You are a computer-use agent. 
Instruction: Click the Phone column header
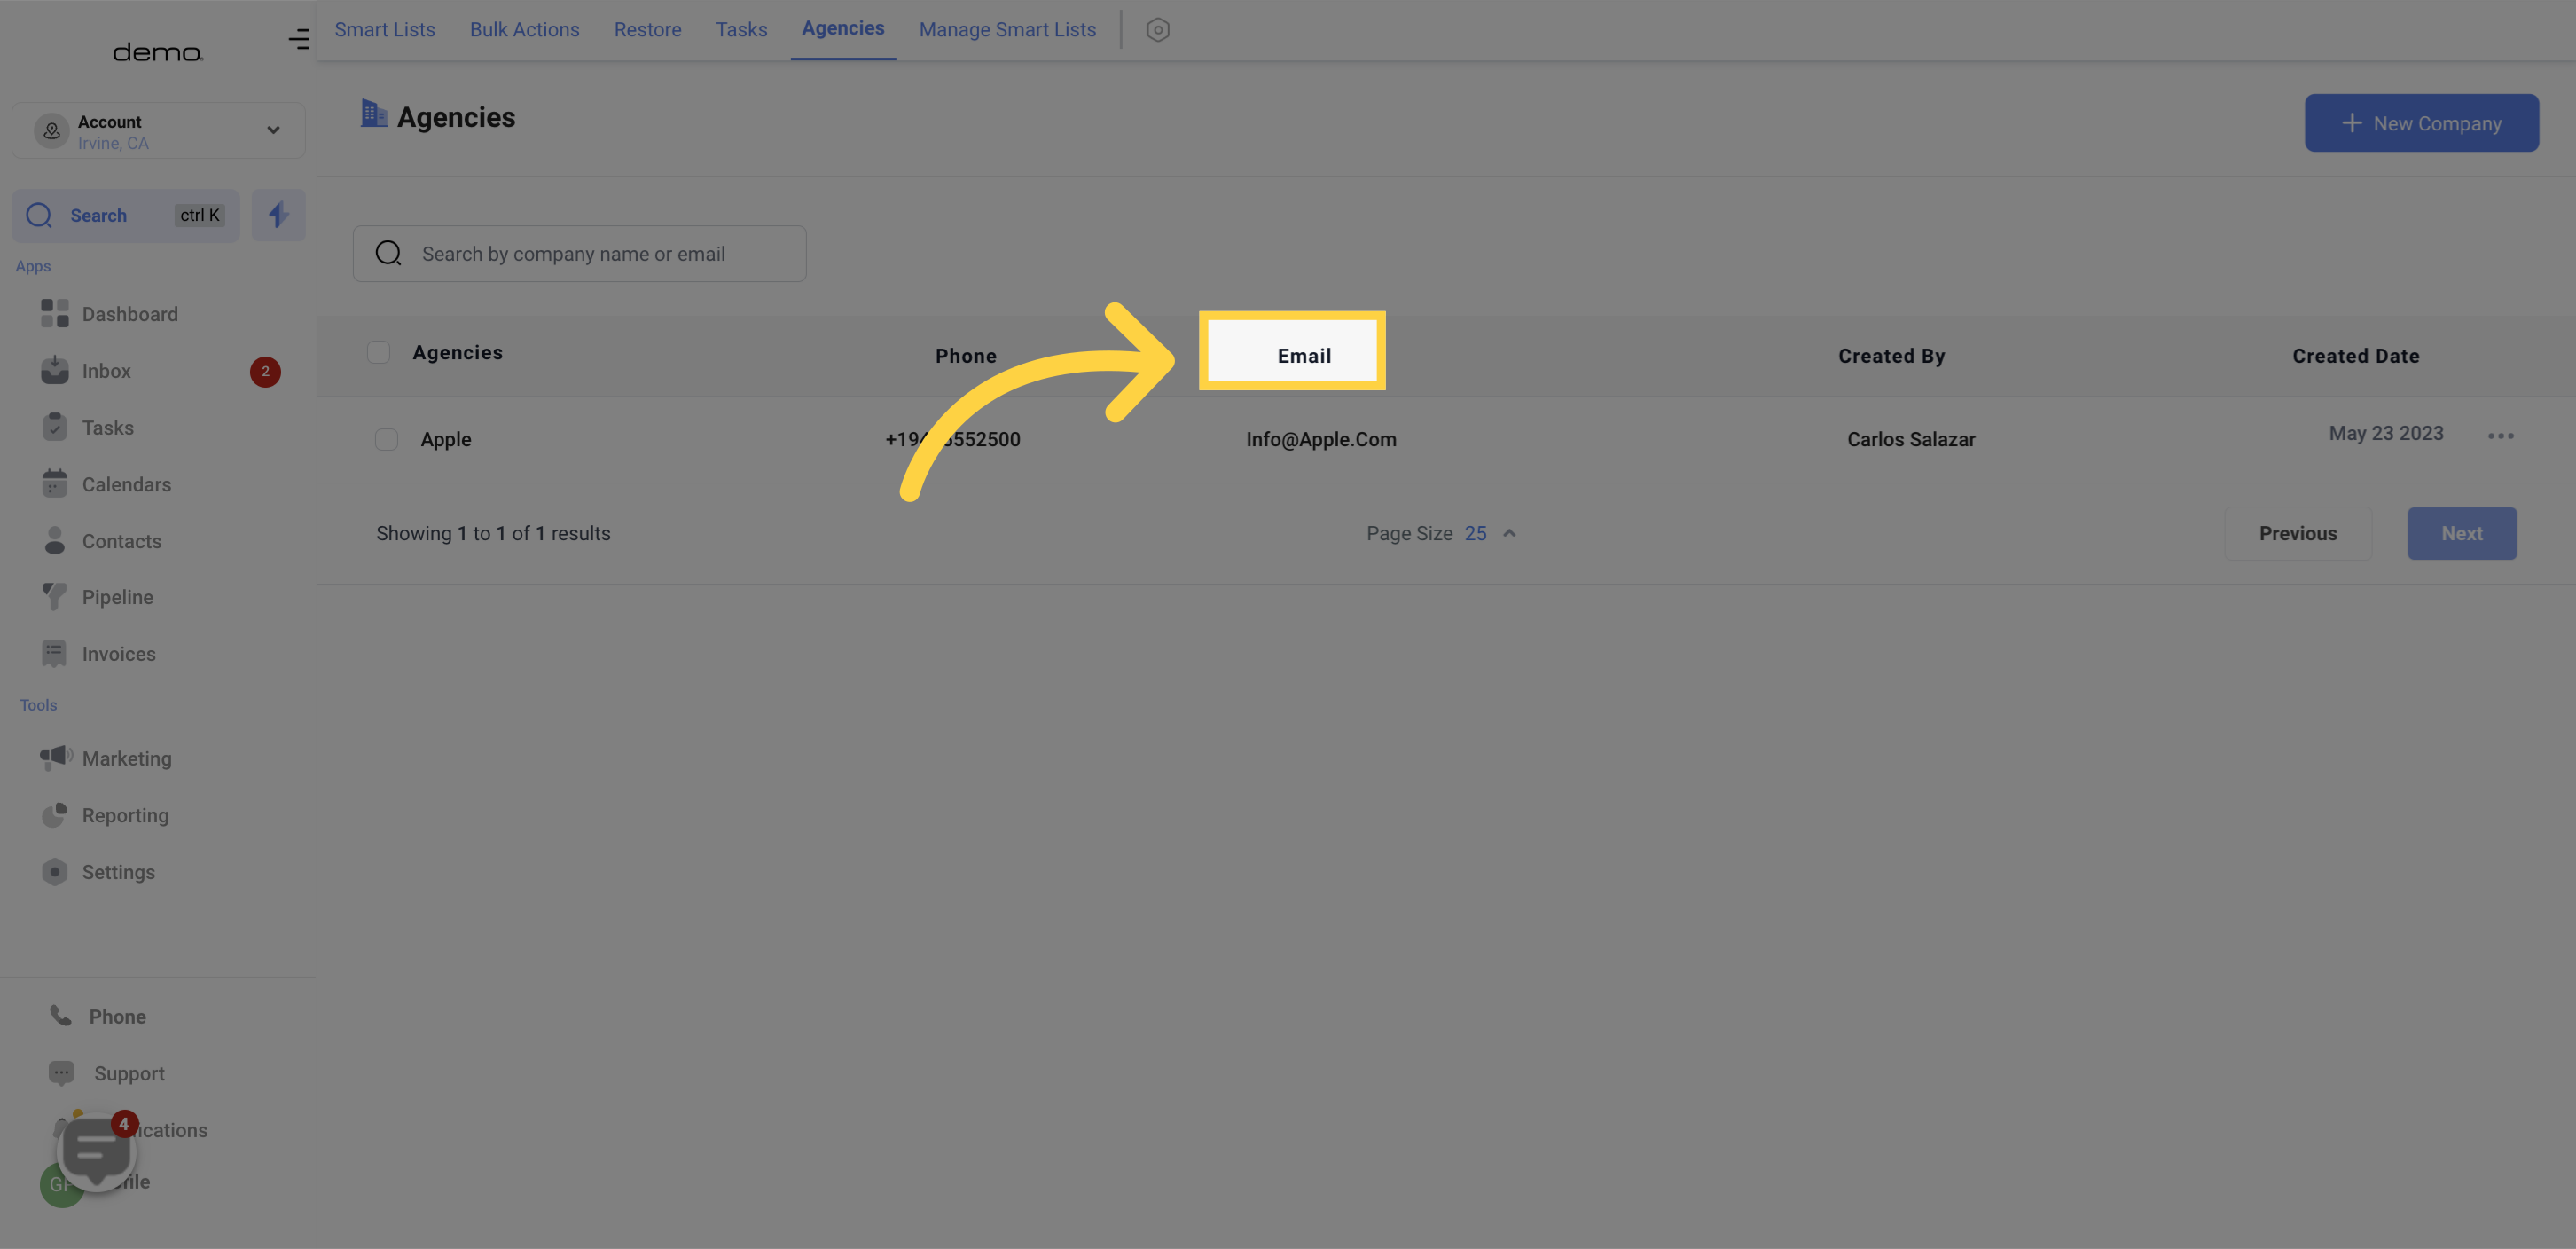click(966, 355)
